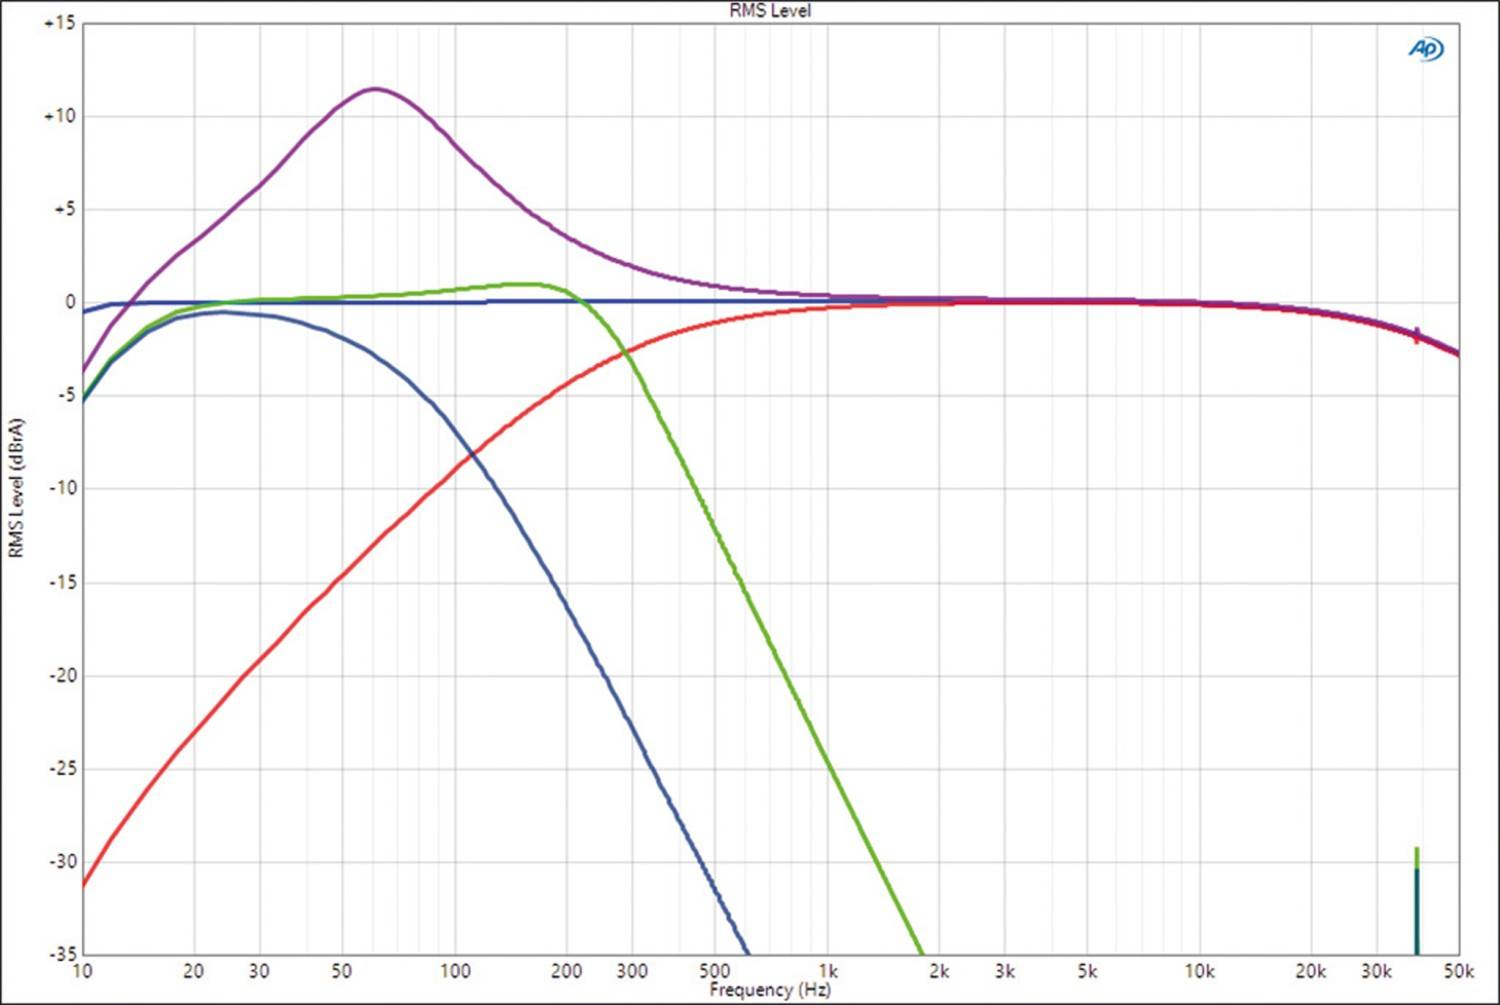Viewport: 1500px width, 1005px height.
Task: Click the +5 y-axis value
Action: [x=64, y=209]
